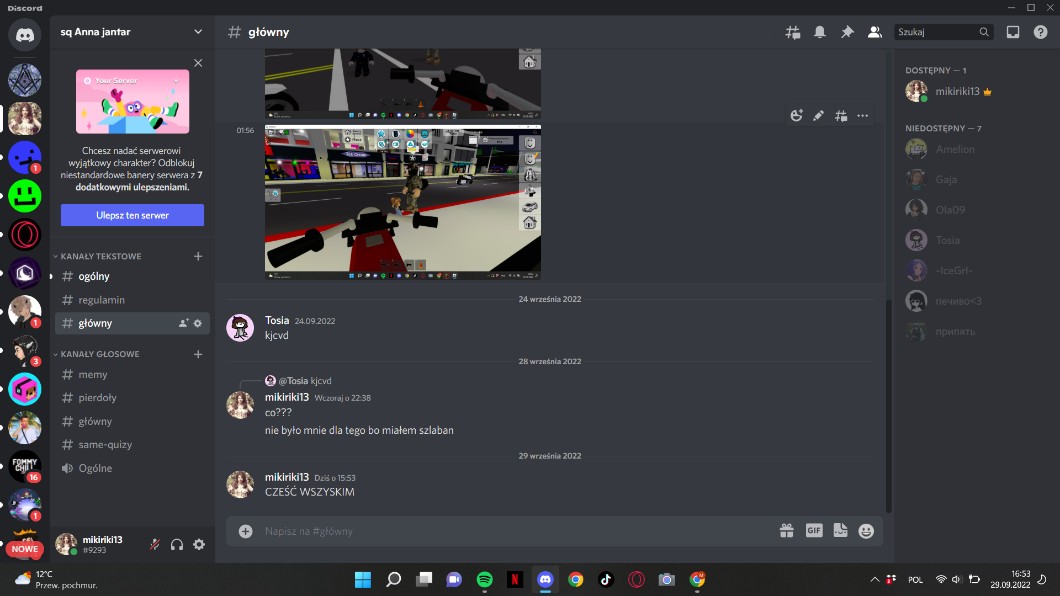Add reaction to the hovered image message
1060x596 pixels.
pos(796,116)
